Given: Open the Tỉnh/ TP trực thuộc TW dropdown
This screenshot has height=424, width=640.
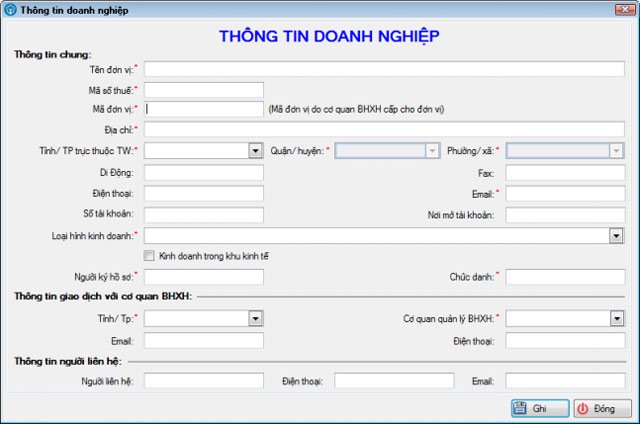Looking at the screenshot, I should [256, 151].
